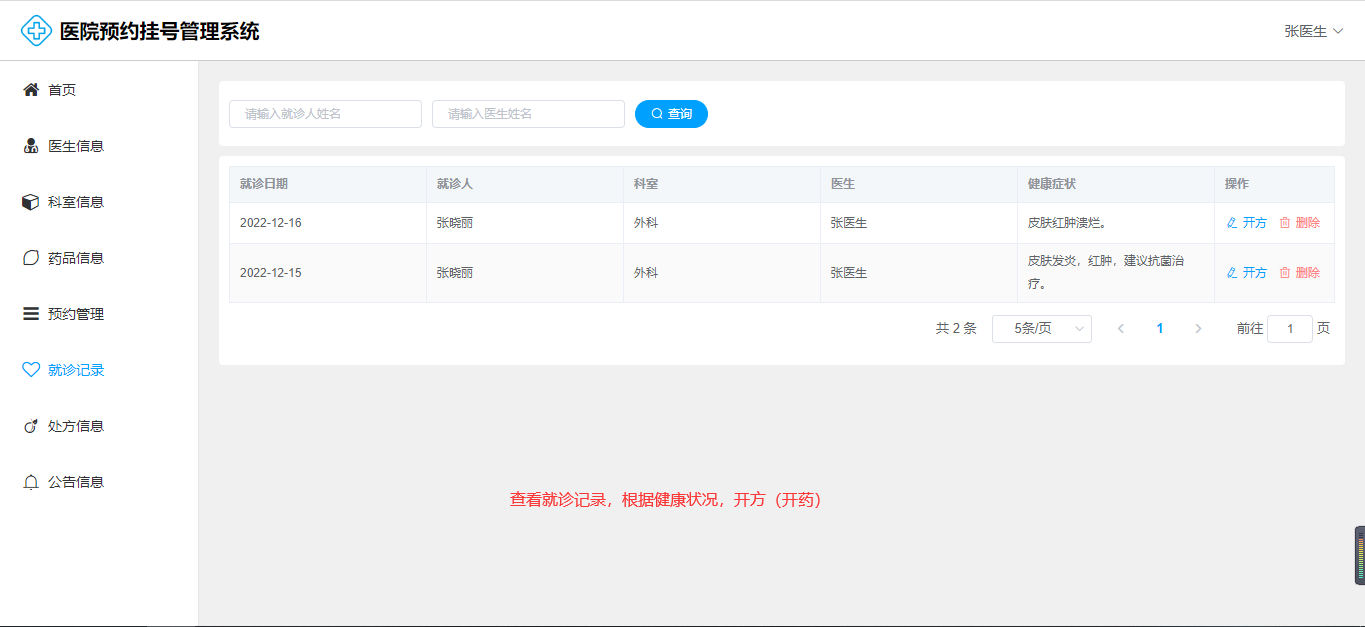Viewport: 1365px width, 627px height.
Task: Expand the 5条/页 page size selector
Action: tap(1041, 329)
